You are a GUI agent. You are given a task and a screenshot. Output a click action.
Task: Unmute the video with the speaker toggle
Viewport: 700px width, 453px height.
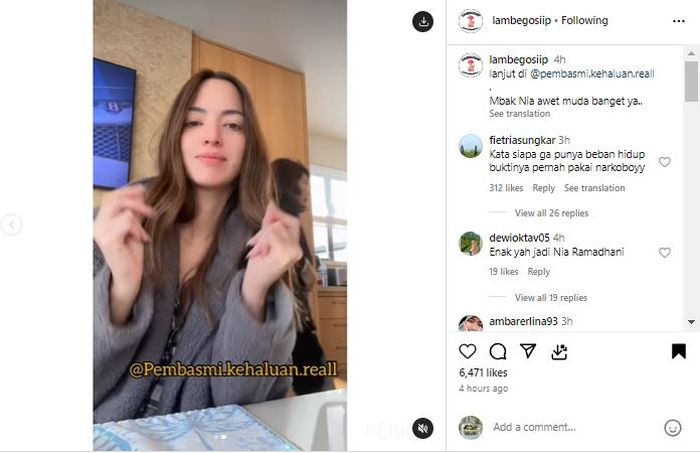[423, 428]
